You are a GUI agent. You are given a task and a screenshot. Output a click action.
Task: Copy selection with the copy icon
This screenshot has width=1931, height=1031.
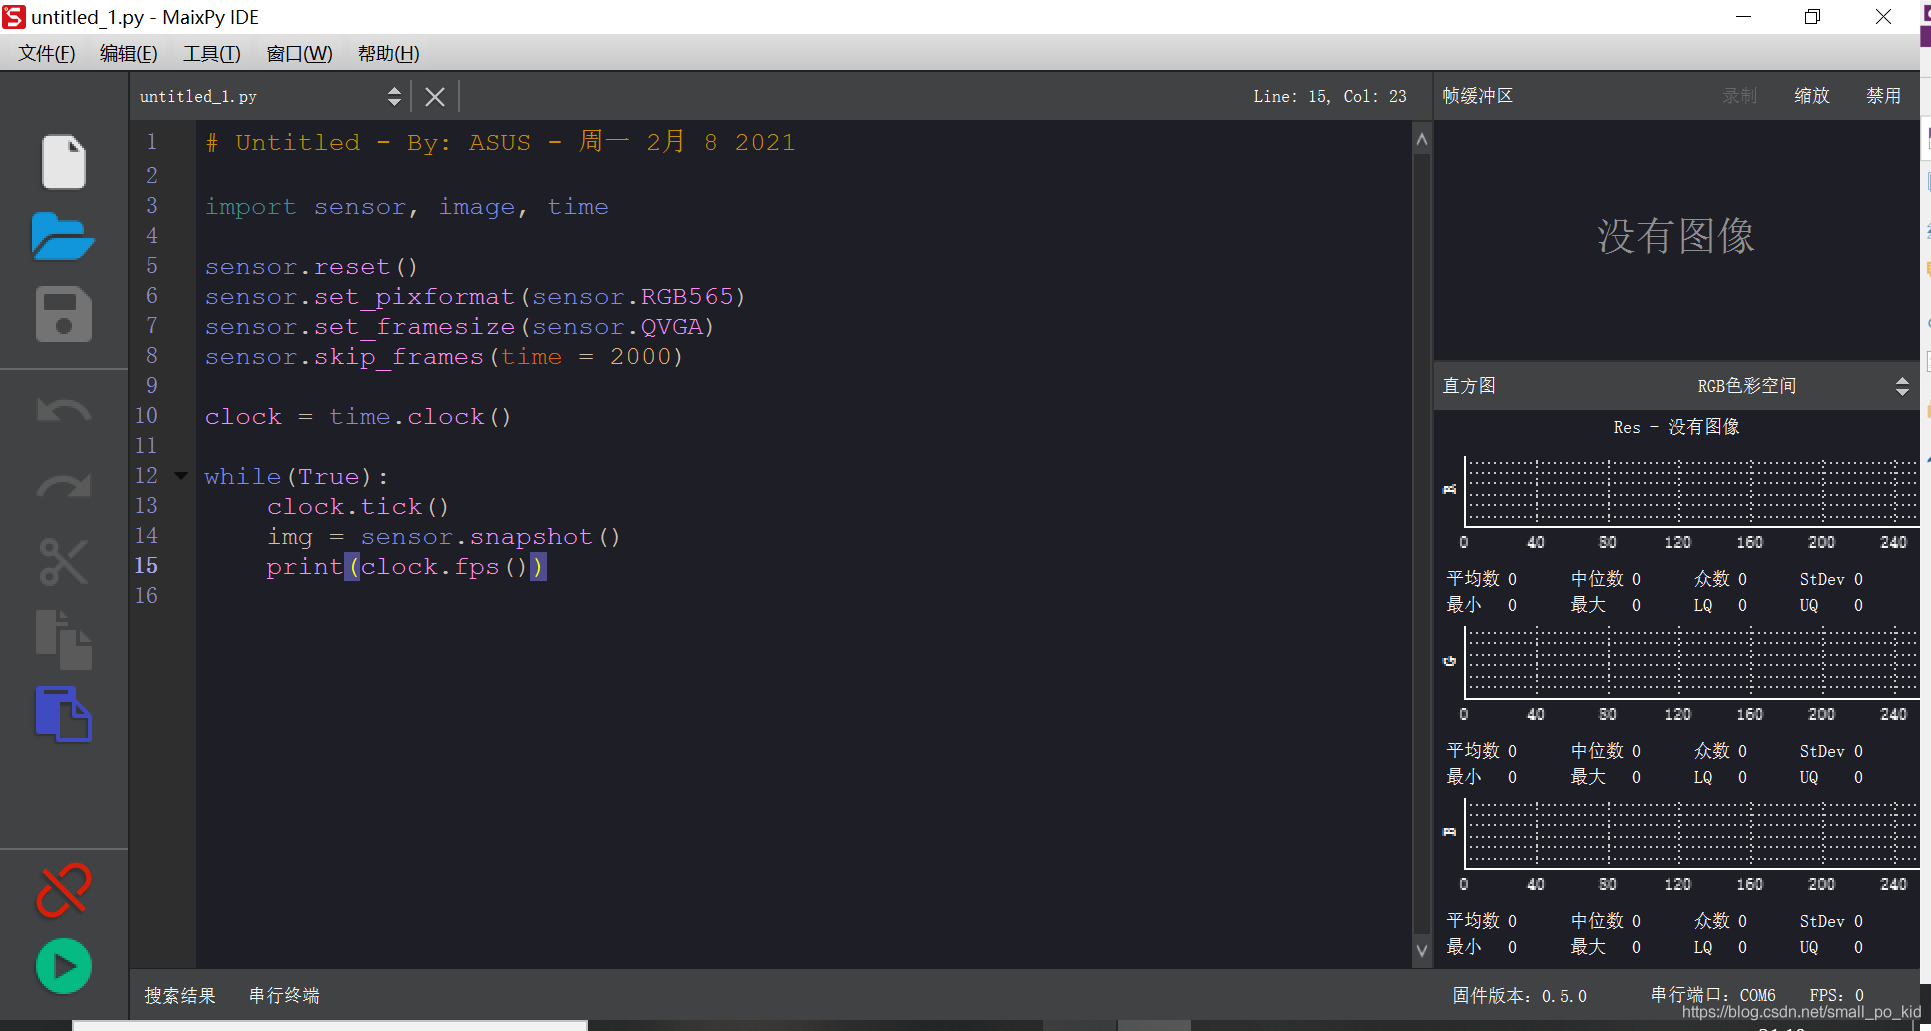pos(63,639)
